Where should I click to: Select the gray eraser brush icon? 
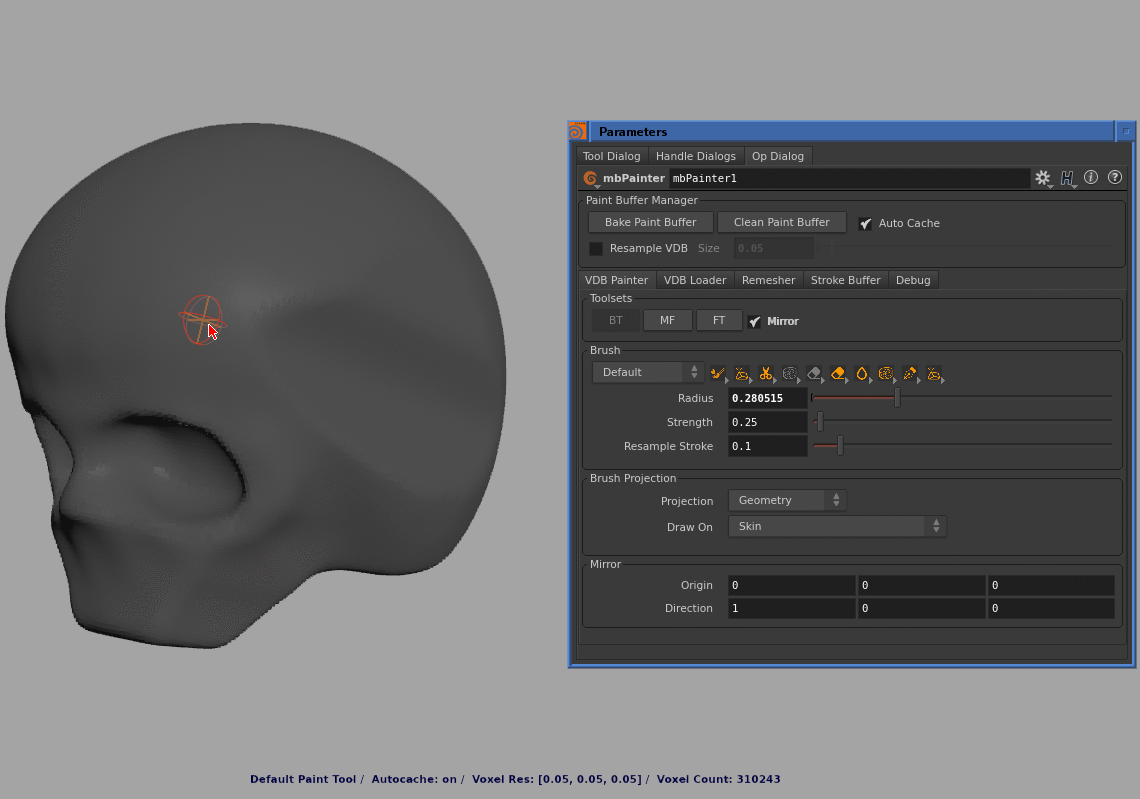click(814, 373)
